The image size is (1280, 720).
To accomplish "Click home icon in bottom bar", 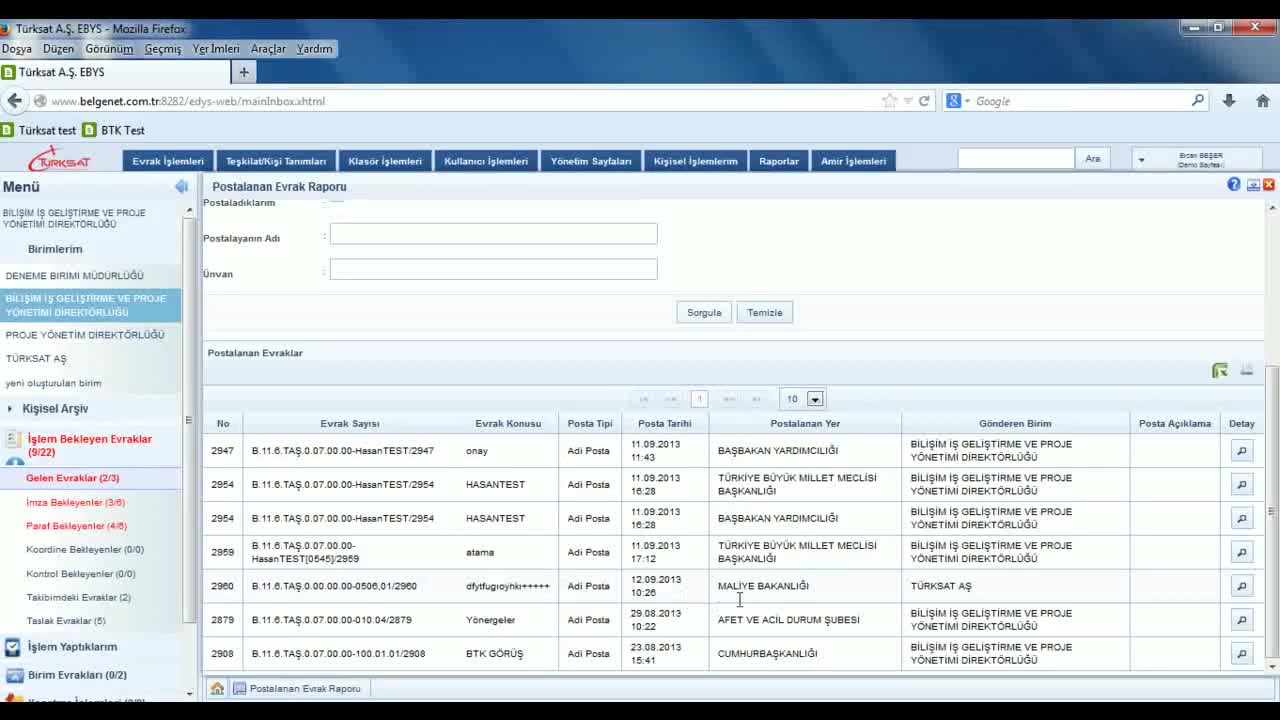I will [217, 689].
